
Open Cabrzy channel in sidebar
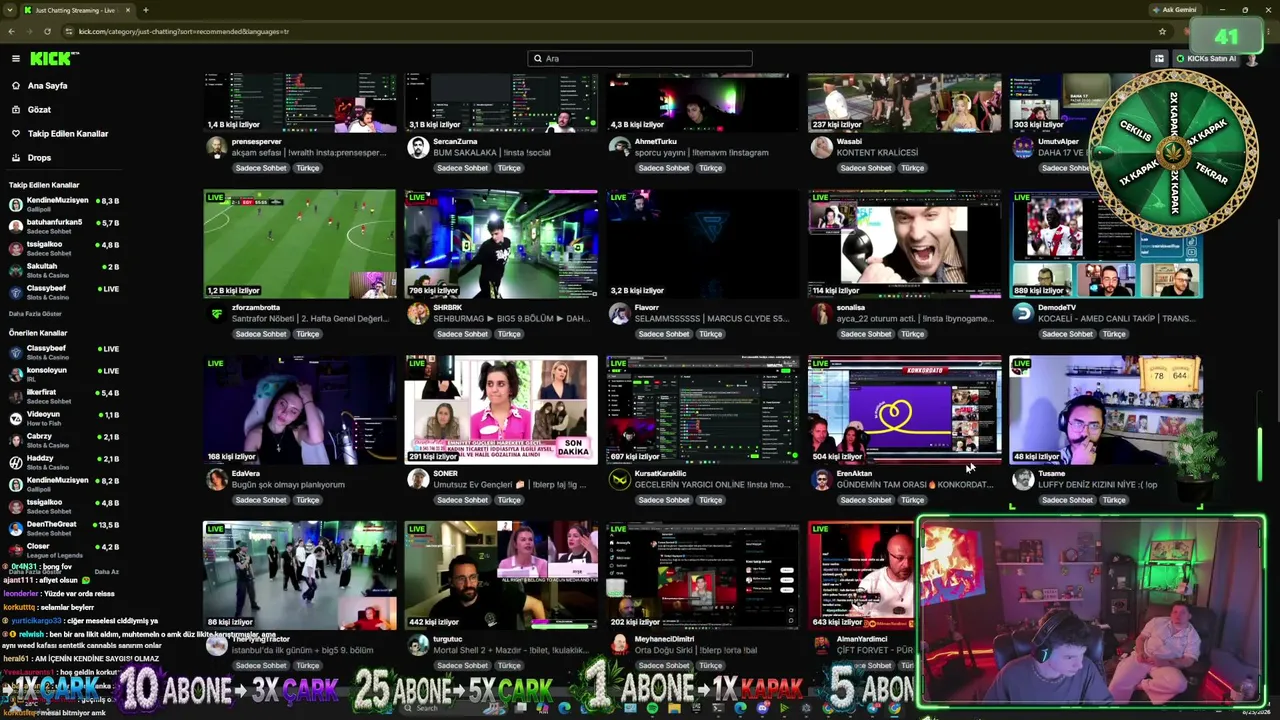click(64, 441)
